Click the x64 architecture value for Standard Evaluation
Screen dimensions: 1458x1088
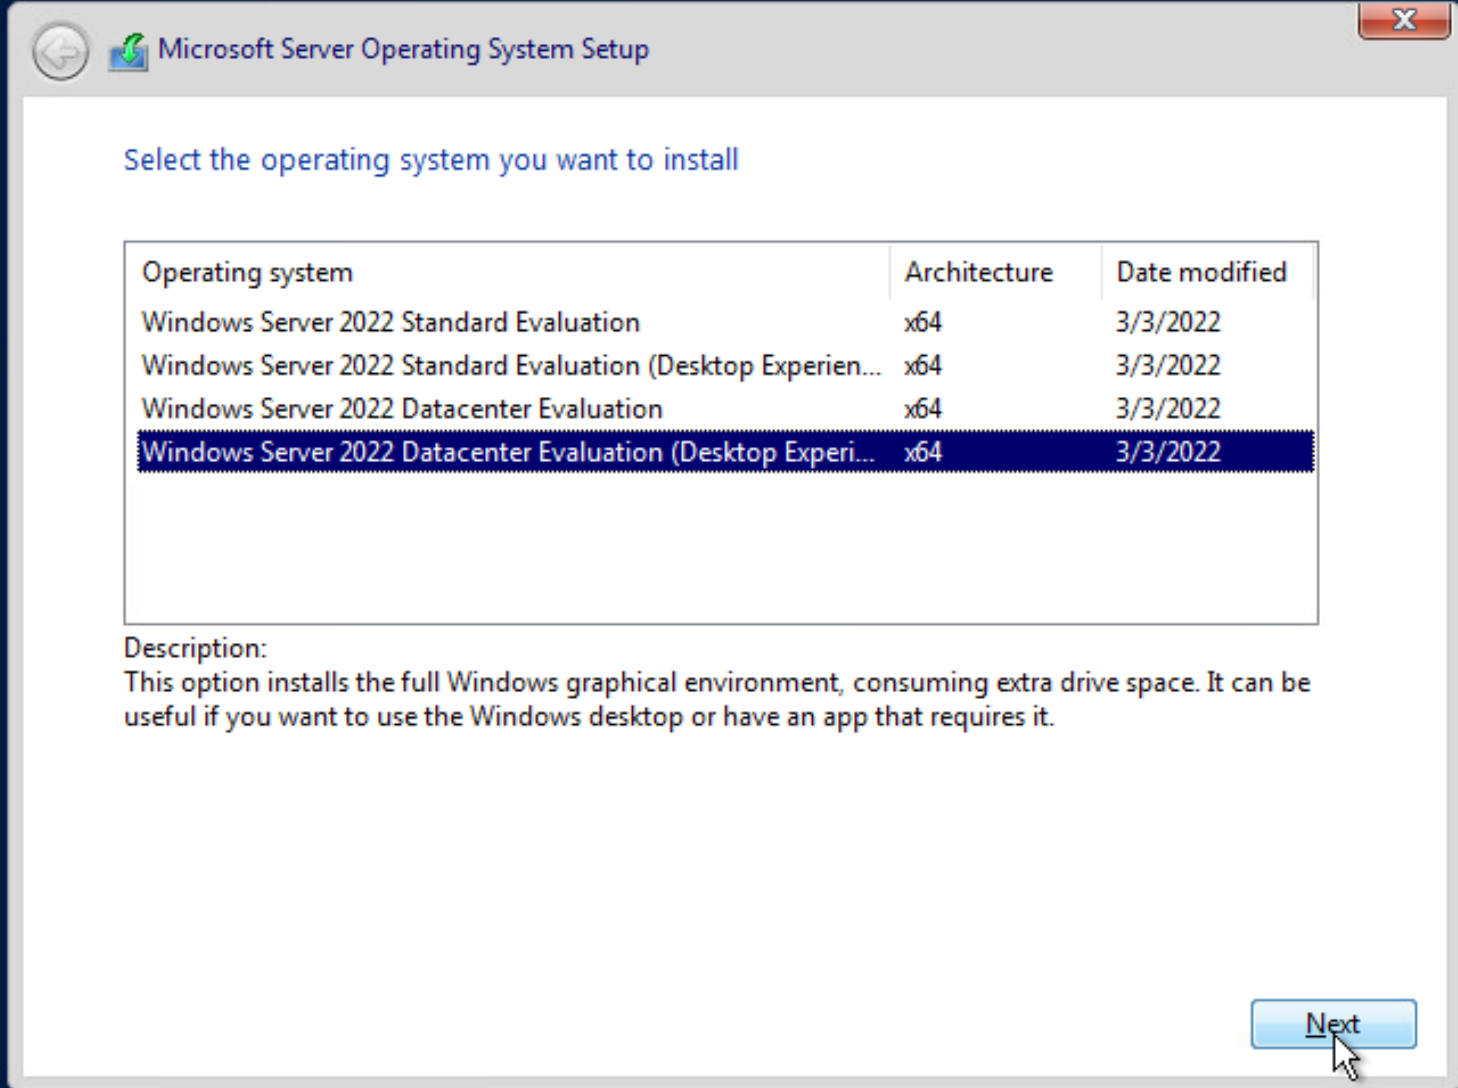pos(921,322)
